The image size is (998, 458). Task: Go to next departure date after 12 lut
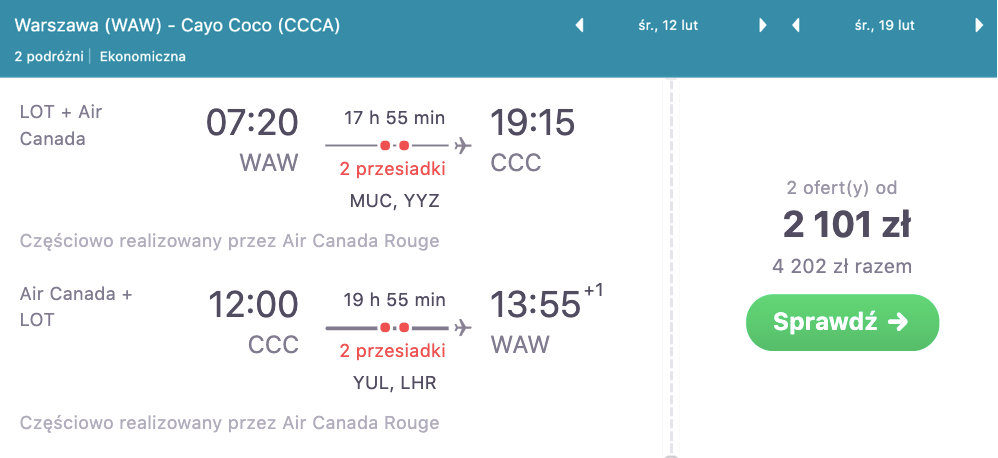point(763,26)
